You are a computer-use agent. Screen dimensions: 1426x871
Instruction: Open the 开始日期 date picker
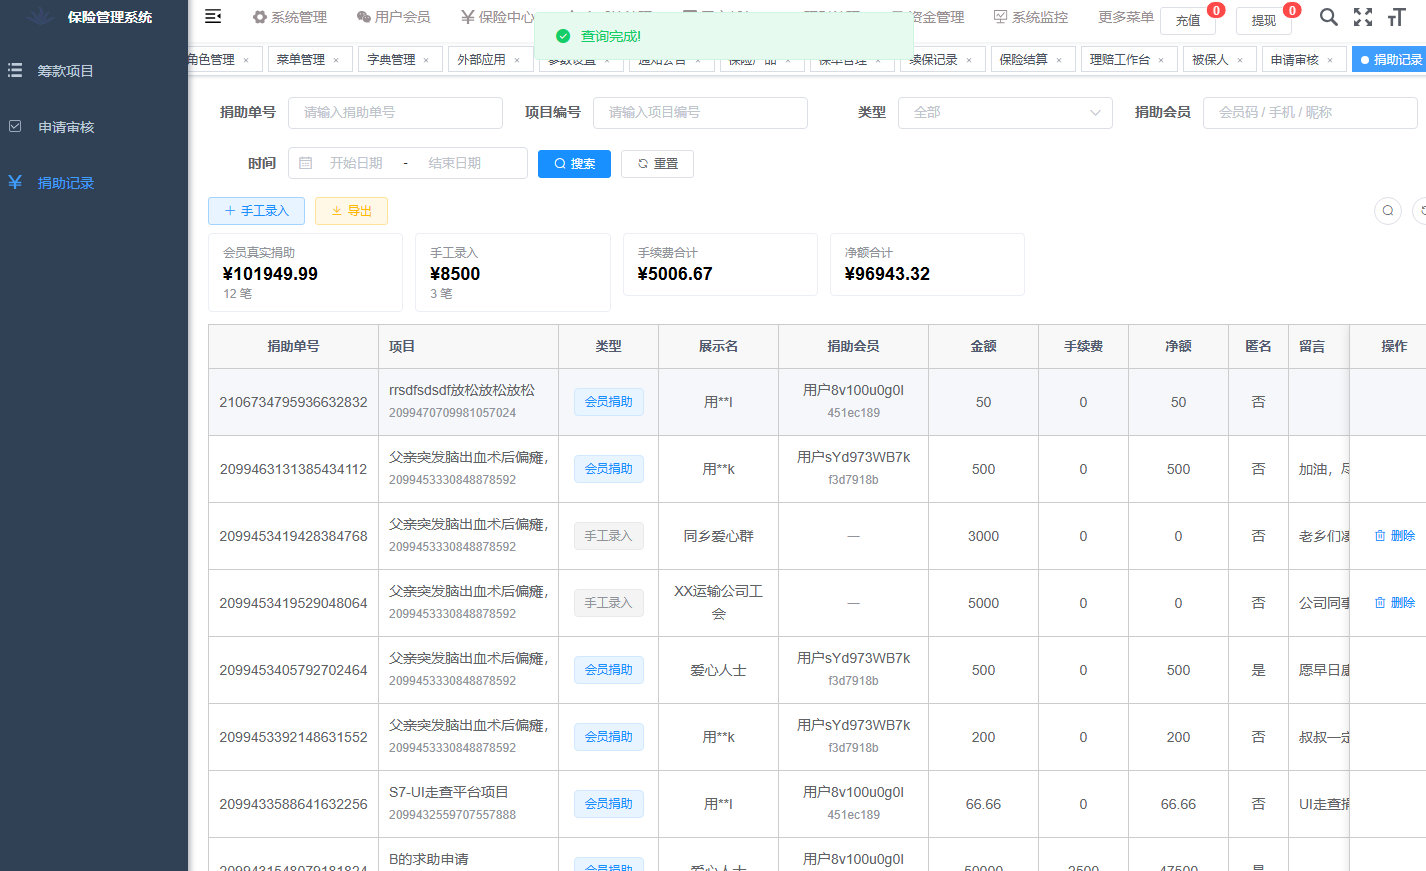coord(356,163)
